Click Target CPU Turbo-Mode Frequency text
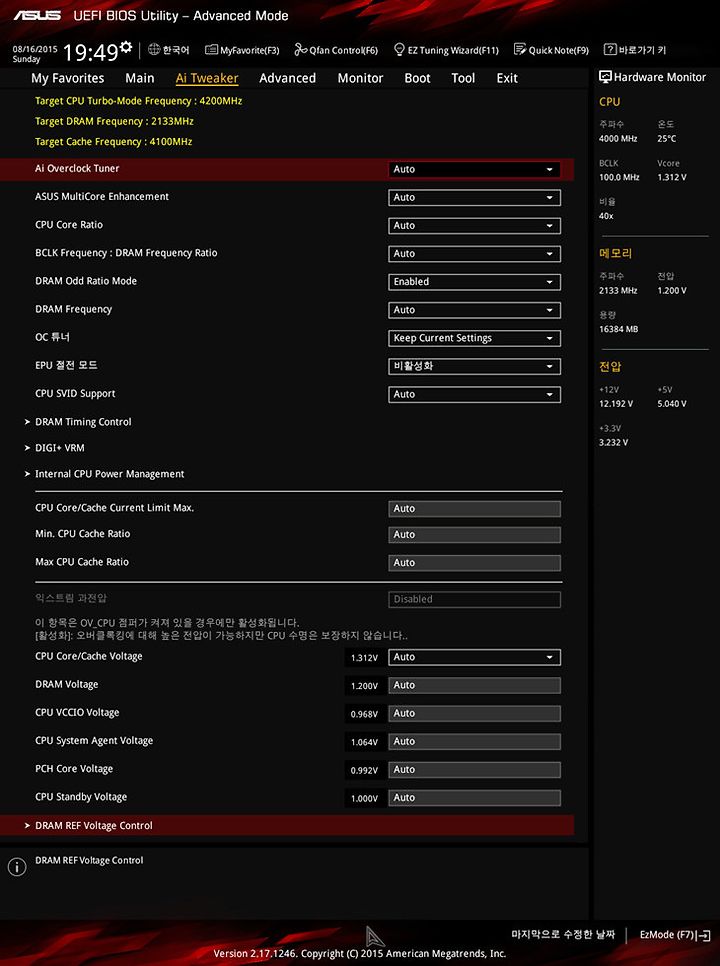Screen dimensions: 720x966 [x=139, y=100]
